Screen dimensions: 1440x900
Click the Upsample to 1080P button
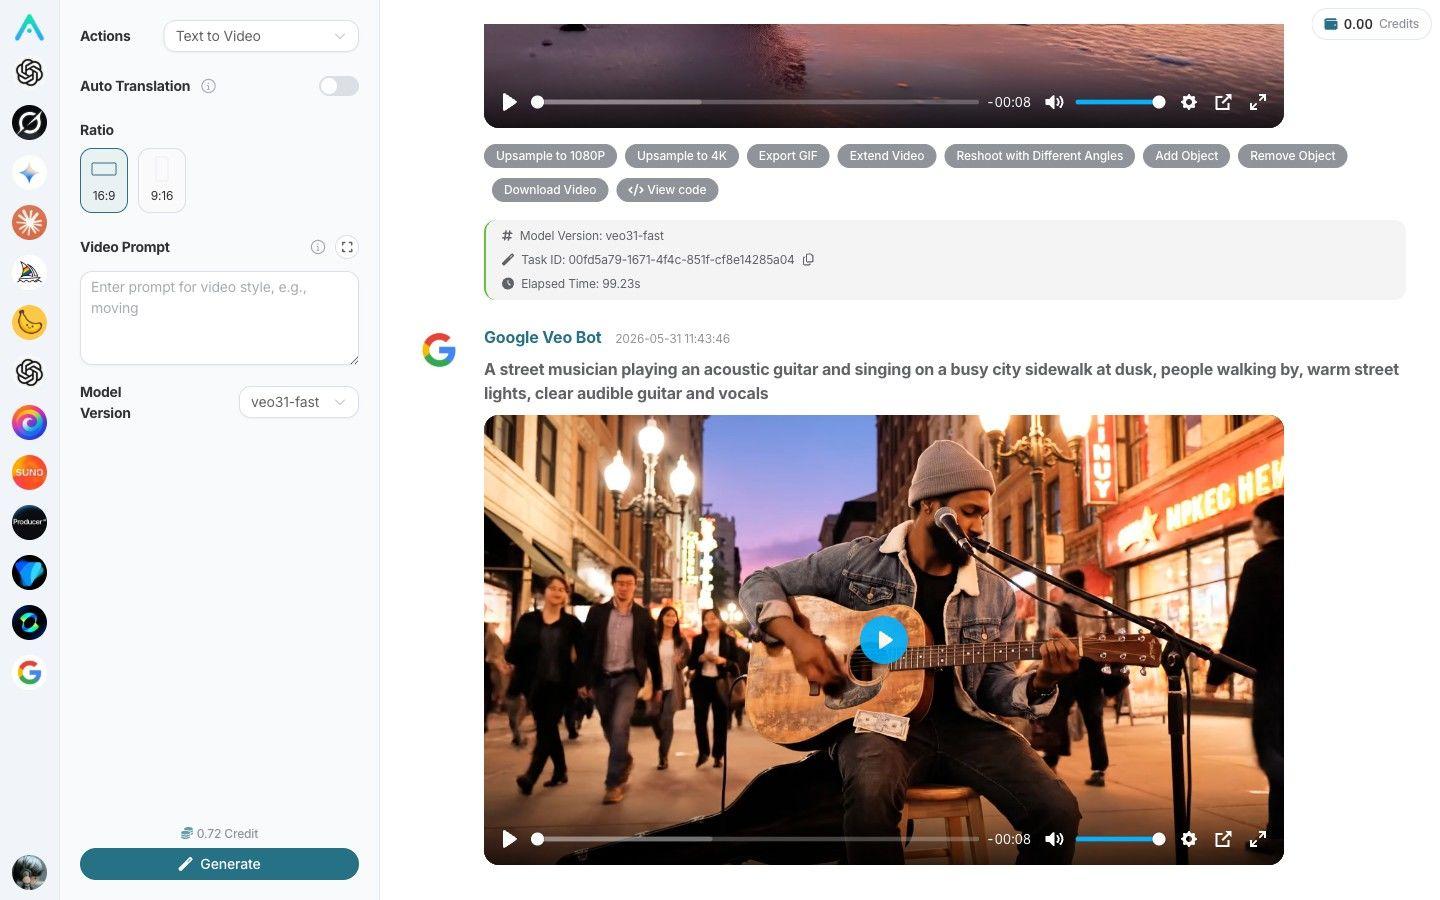click(550, 156)
